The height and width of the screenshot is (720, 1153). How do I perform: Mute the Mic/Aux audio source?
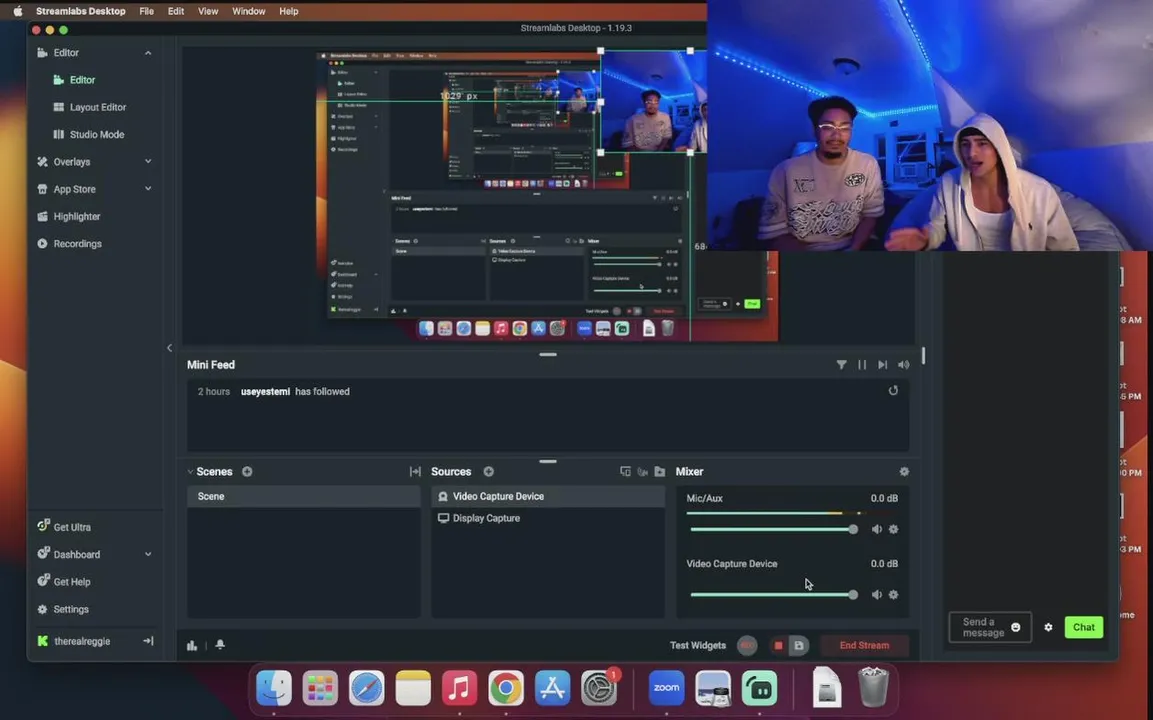pyautogui.click(x=877, y=529)
